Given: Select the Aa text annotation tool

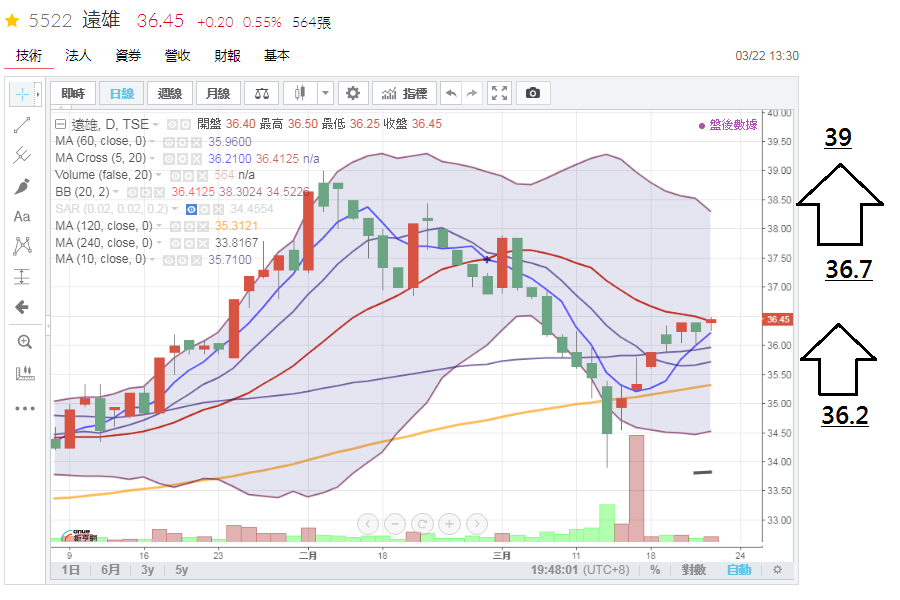Looking at the screenshot, I should tap(22, 216).
